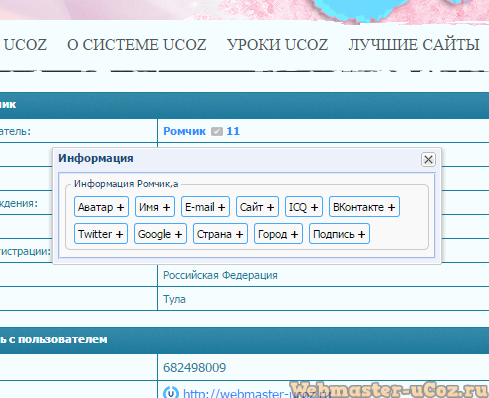Open the Ромчик username link
This screenshot has height=398, width=489.
[x=184, y=131]
